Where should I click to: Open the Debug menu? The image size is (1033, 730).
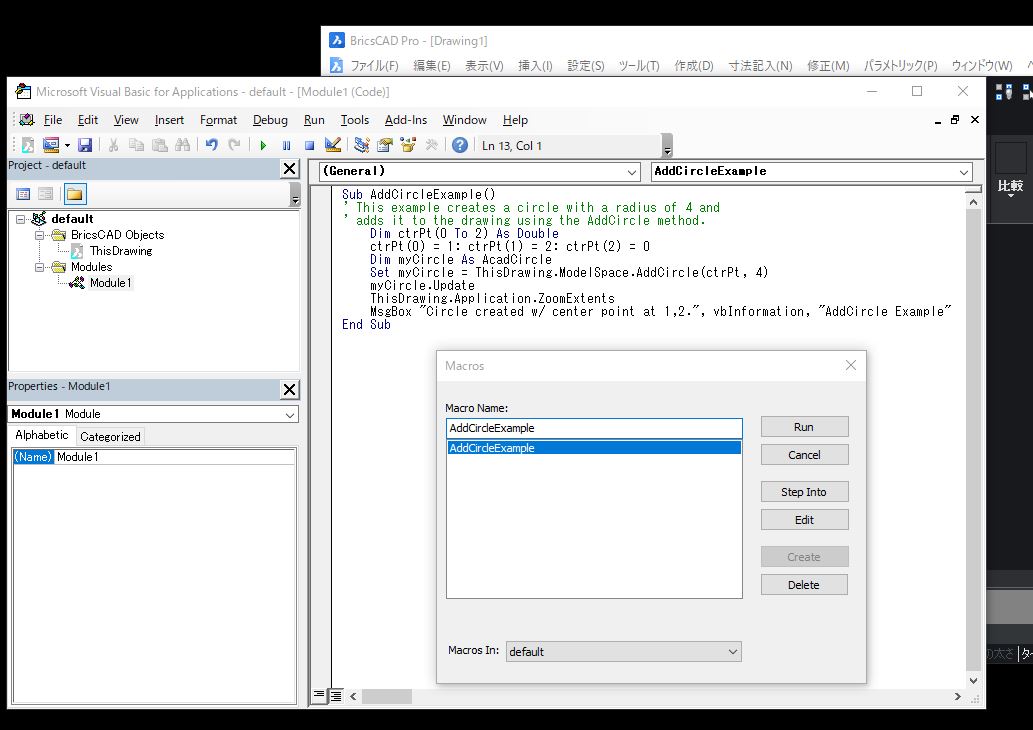pyautogui.click(x=270, y=120)
